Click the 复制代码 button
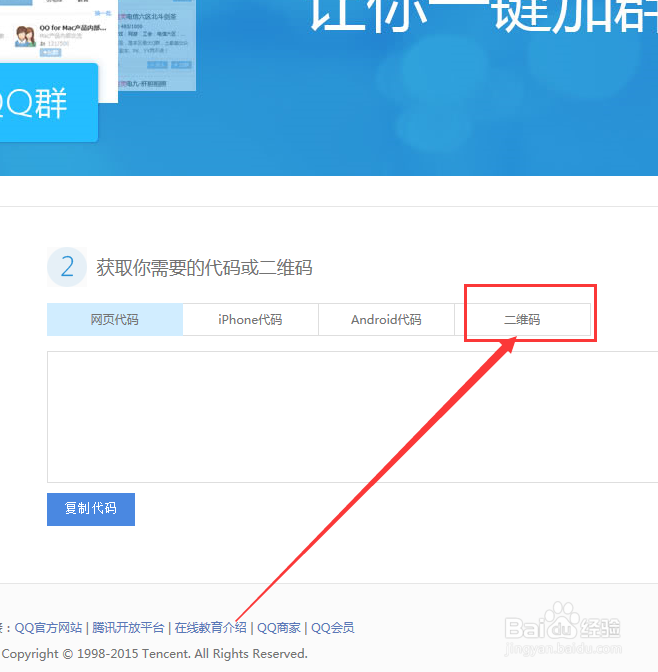658x672 pixels. coord(91,509)
